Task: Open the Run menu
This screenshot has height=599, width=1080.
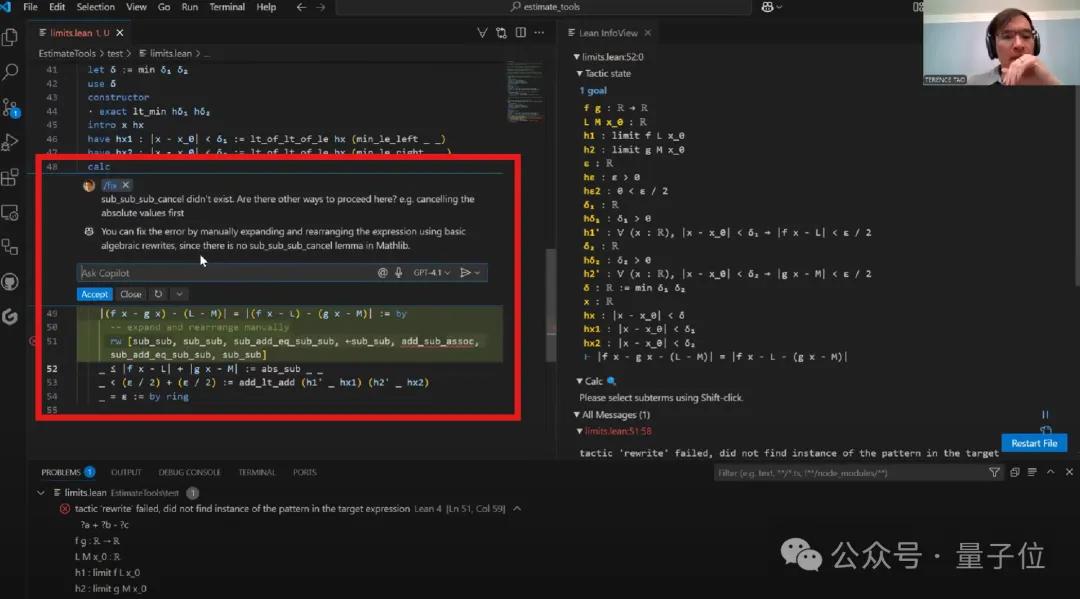Action: pyautogui.click(x=190, y=7)
